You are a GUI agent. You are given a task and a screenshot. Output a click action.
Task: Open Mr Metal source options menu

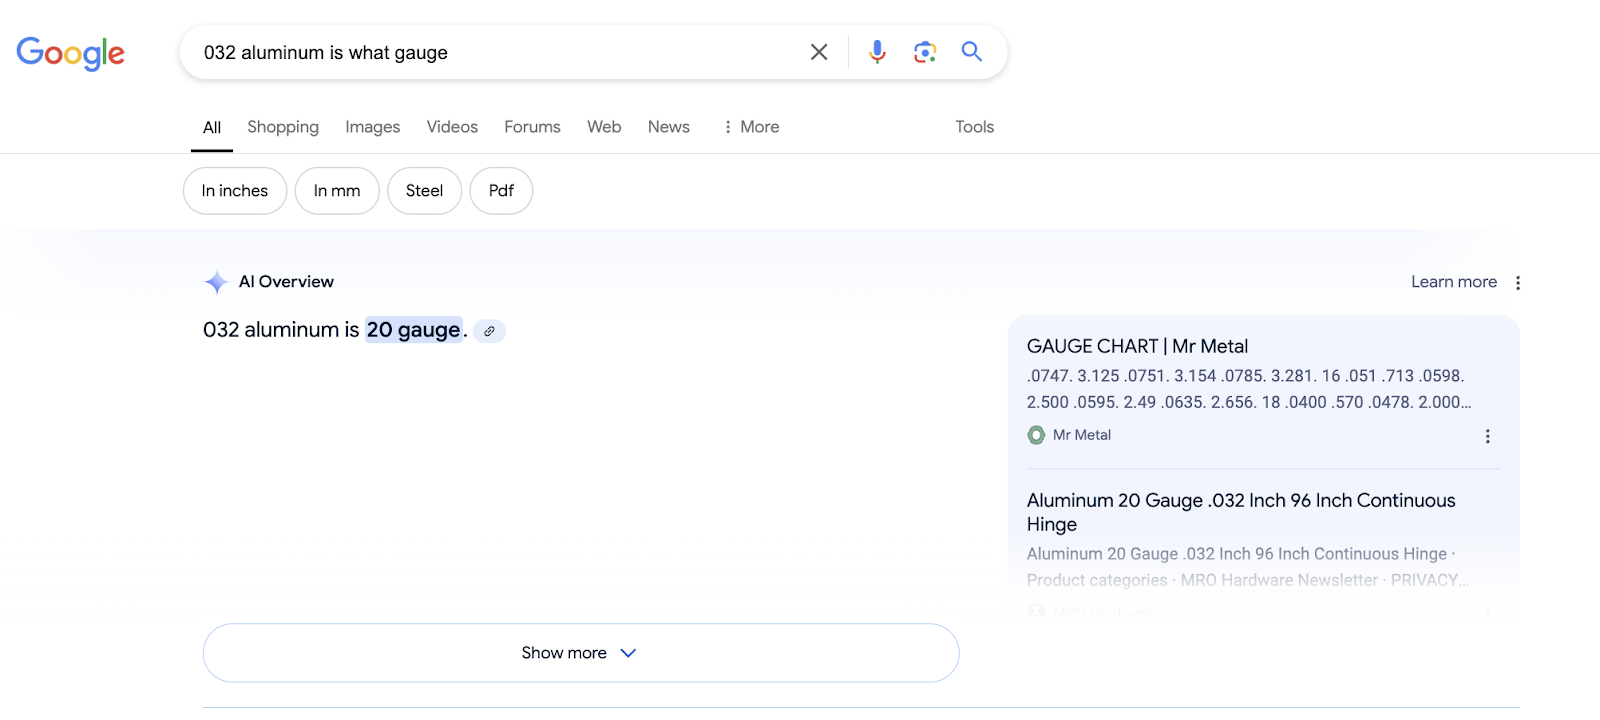point(1487,436)
